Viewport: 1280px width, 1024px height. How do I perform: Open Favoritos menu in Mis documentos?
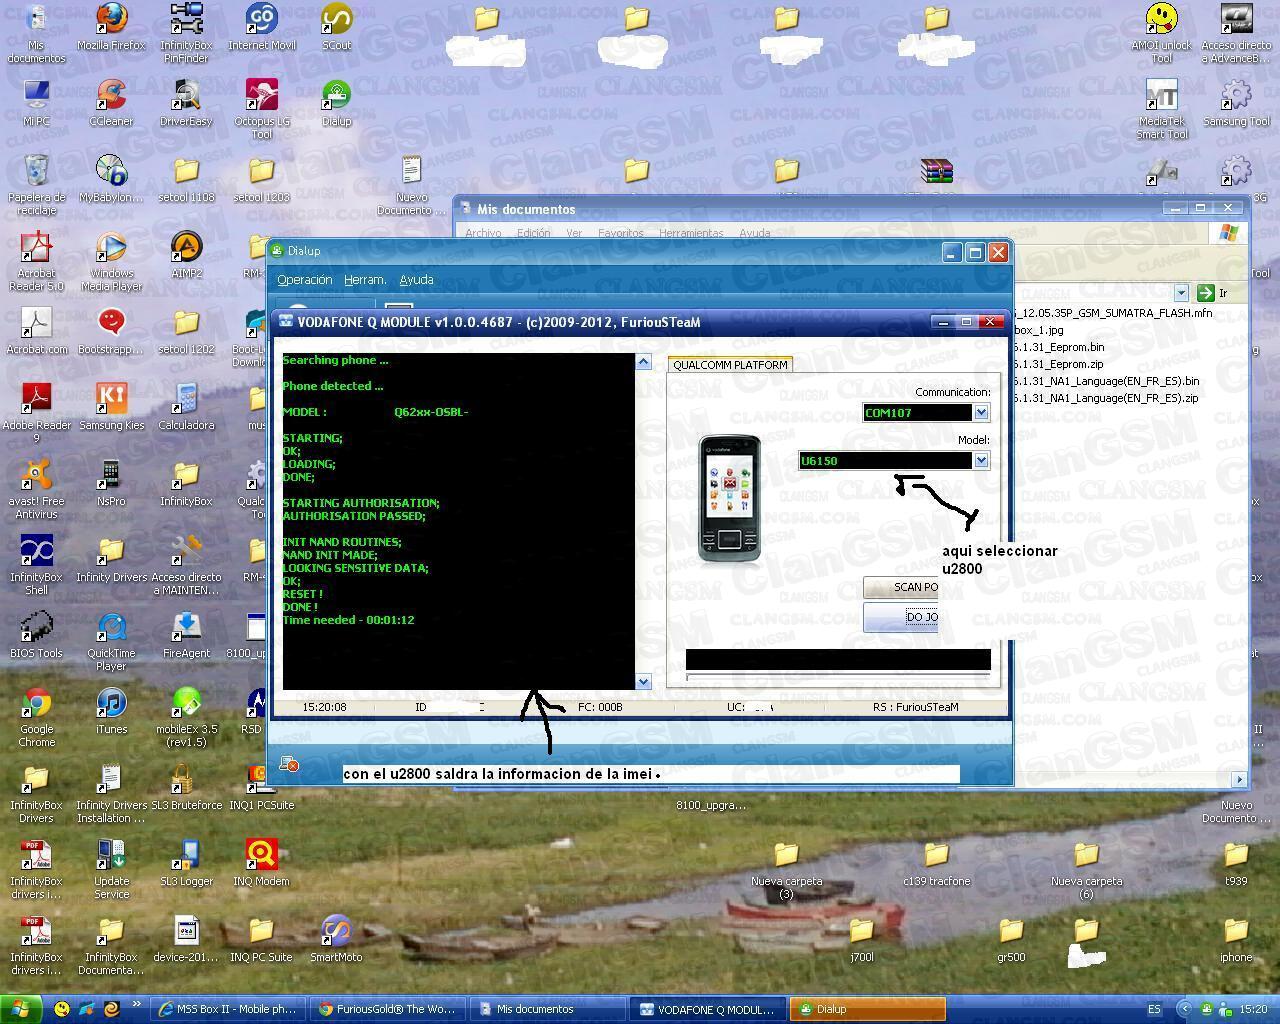click(x=620, y=233)
